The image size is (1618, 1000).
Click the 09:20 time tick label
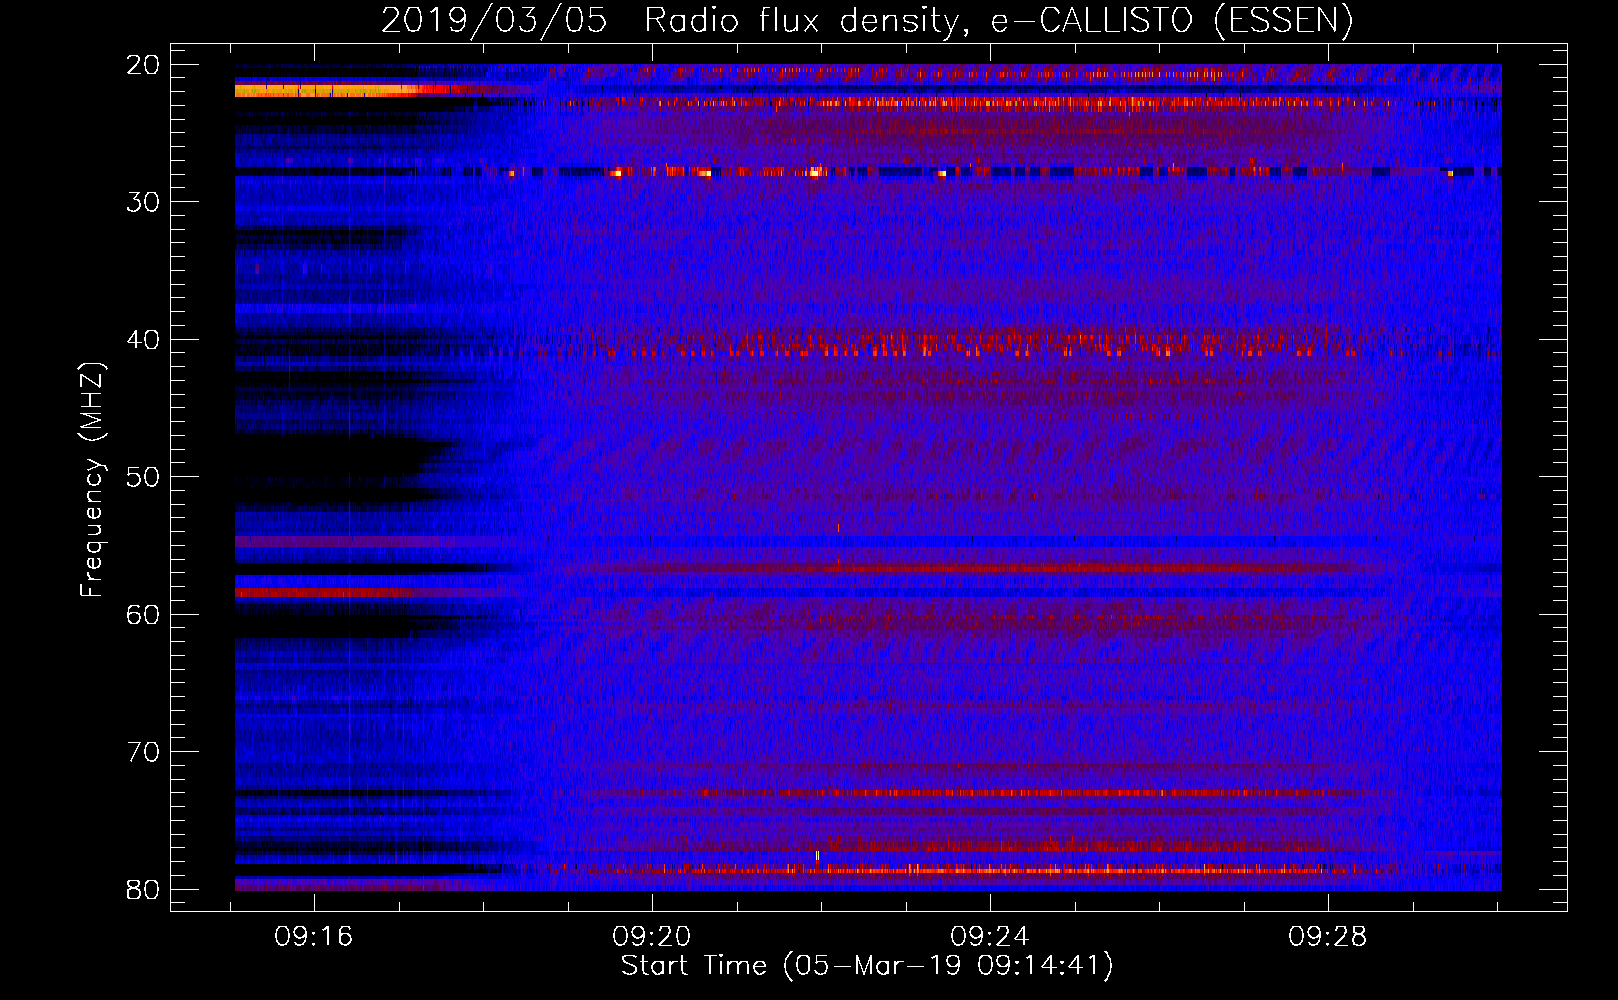(x=652, y=937)
